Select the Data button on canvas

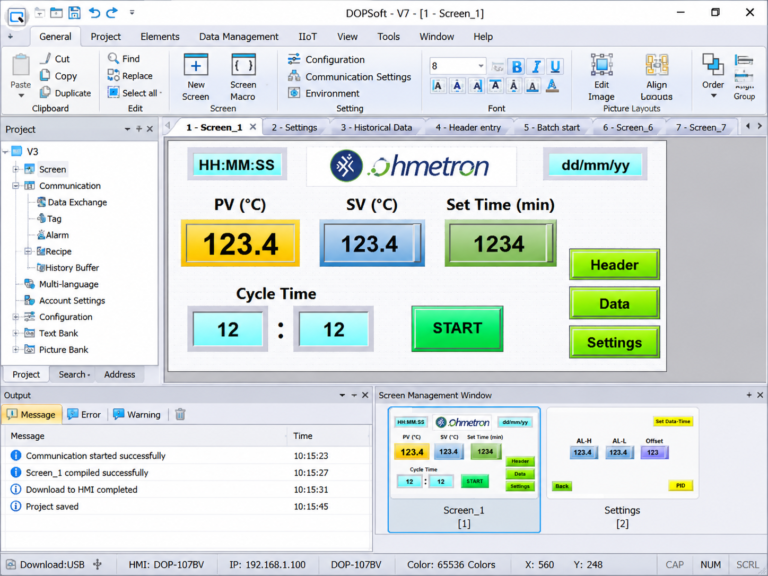[614, 303]
